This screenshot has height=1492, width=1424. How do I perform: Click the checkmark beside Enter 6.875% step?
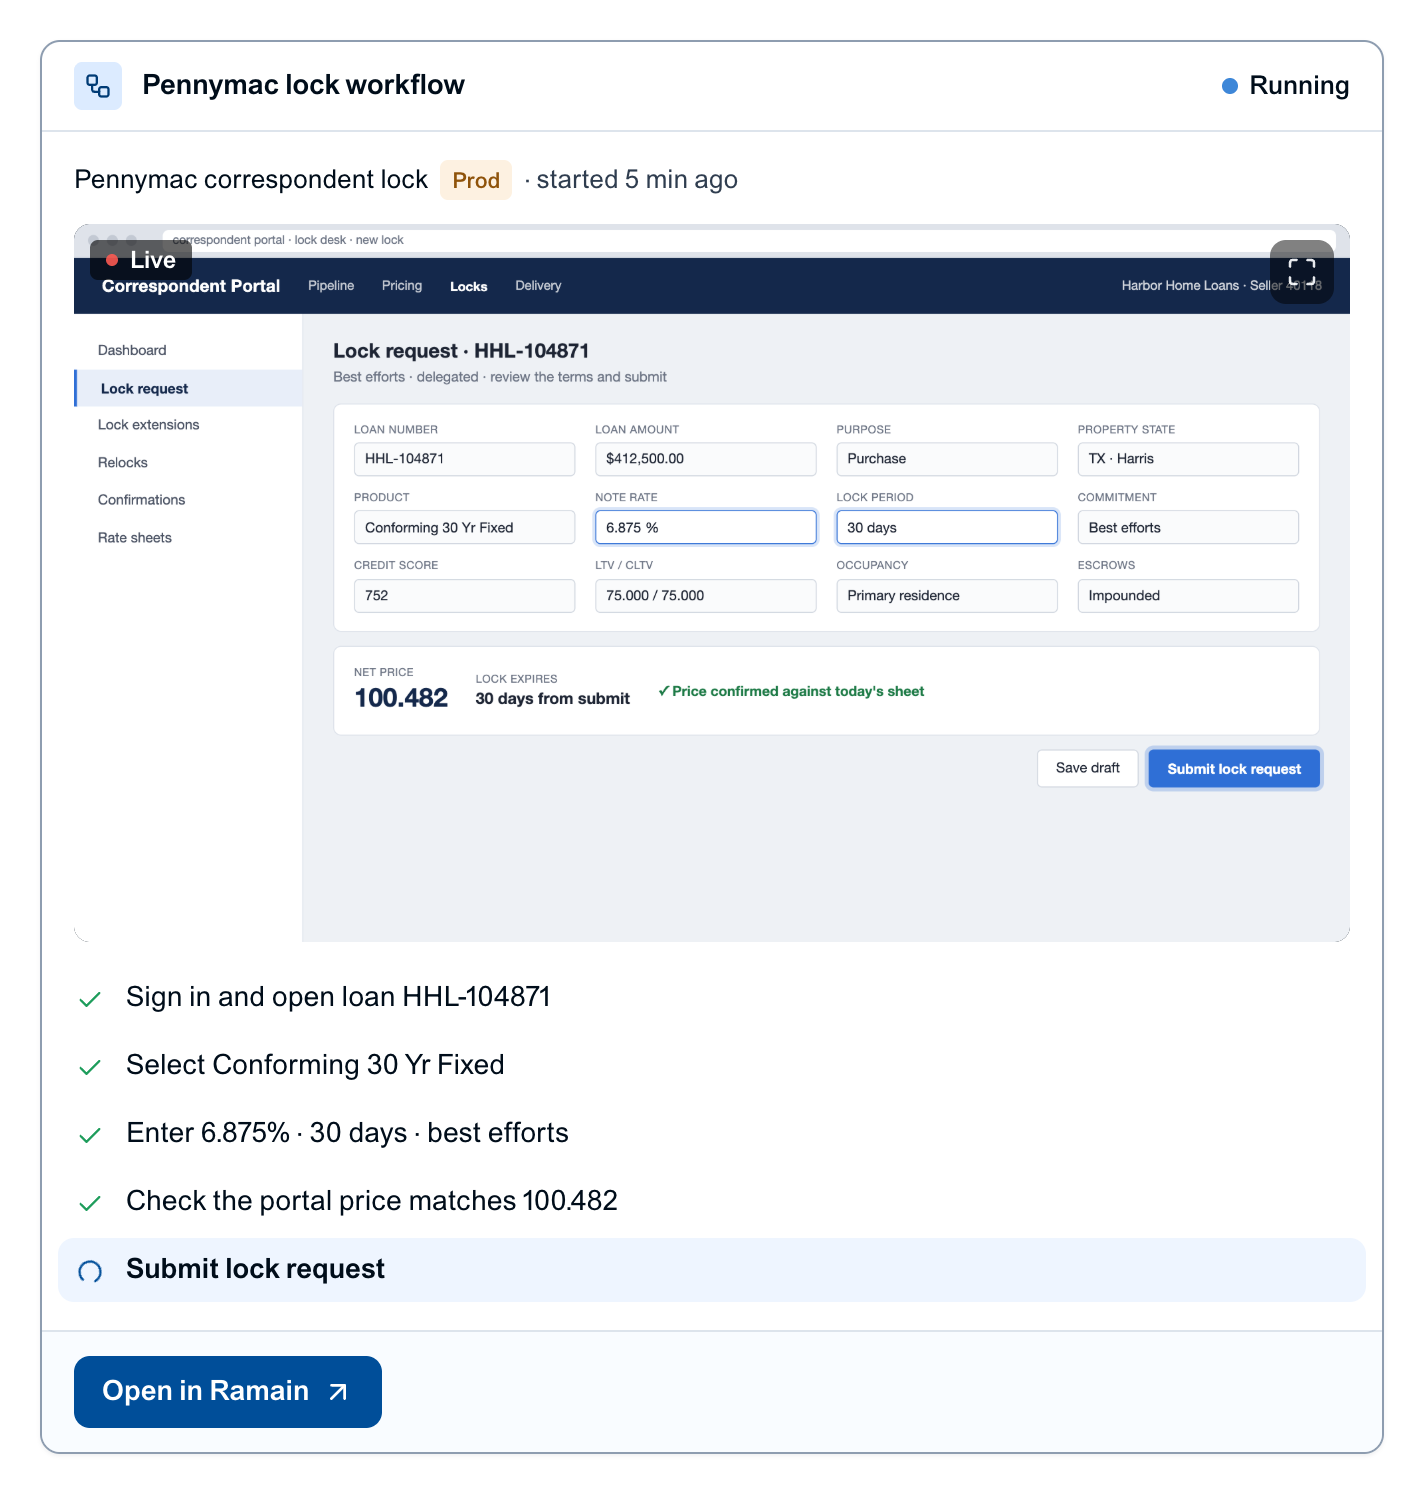point(90,1135)
